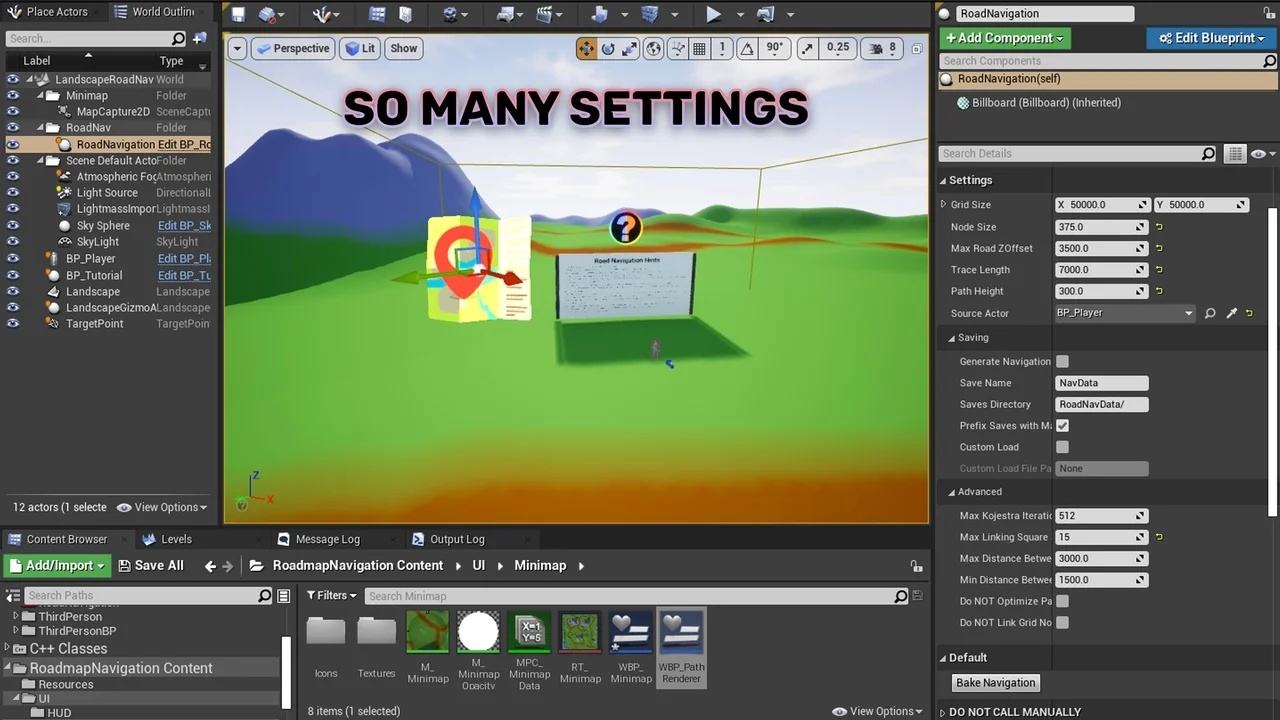Click the Save Current Level disk icon
Screen dimensions: 1280x720
pos(238,14)
